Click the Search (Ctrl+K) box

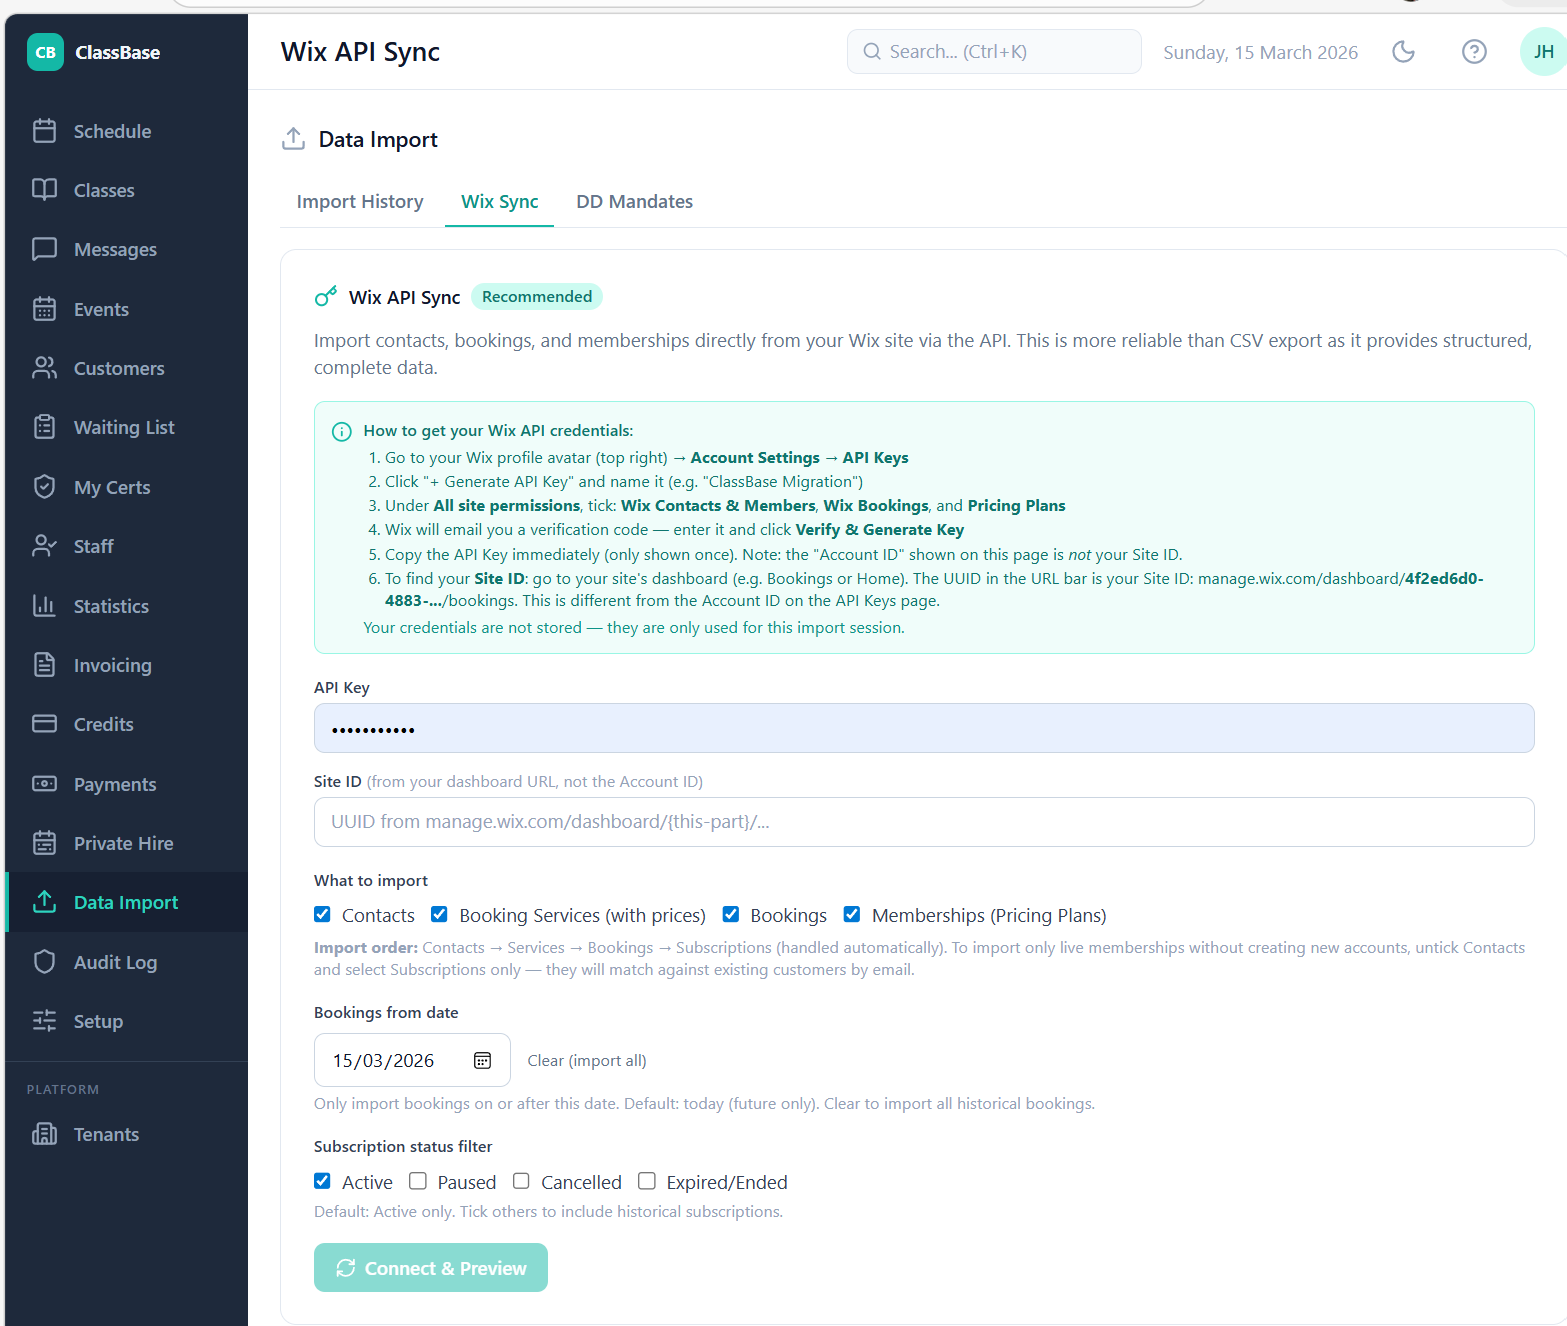[x=994, y=51]
